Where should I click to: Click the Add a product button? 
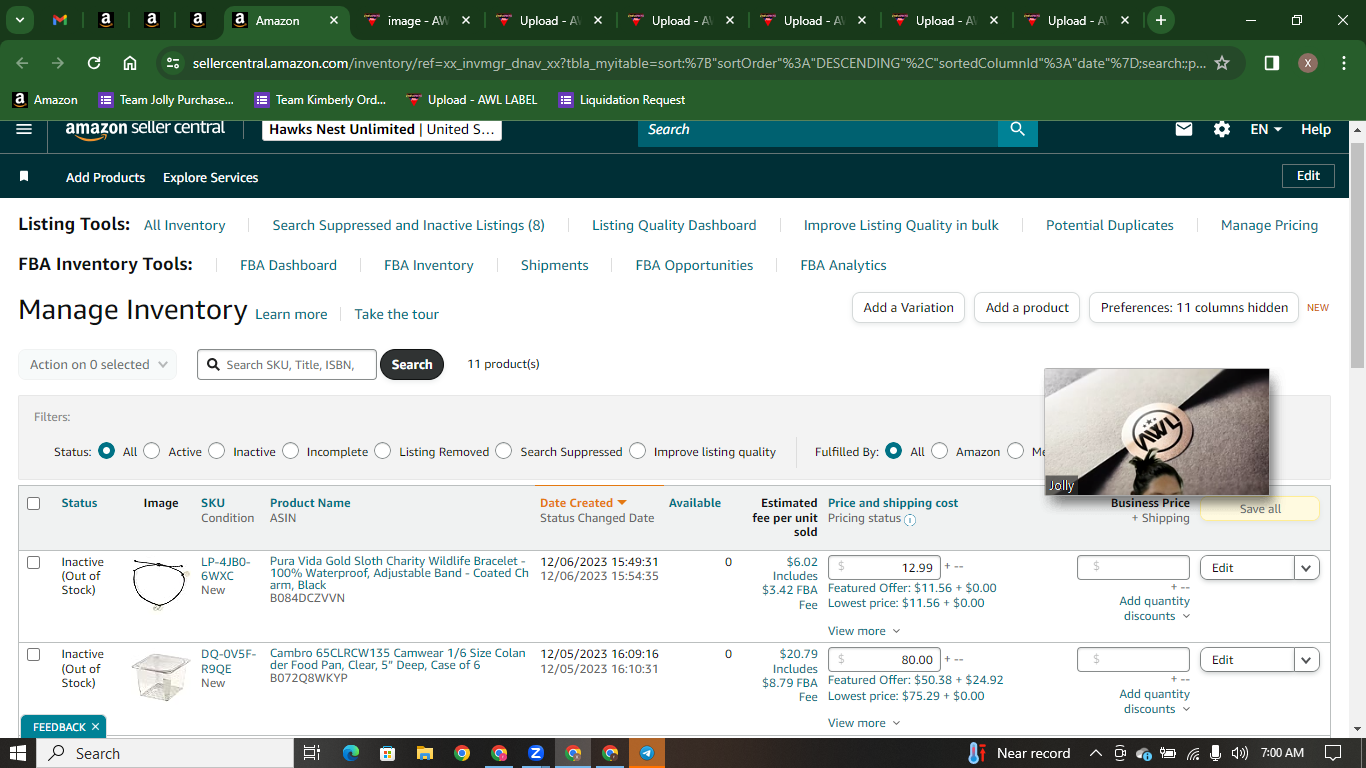[x=1027, y=307]
